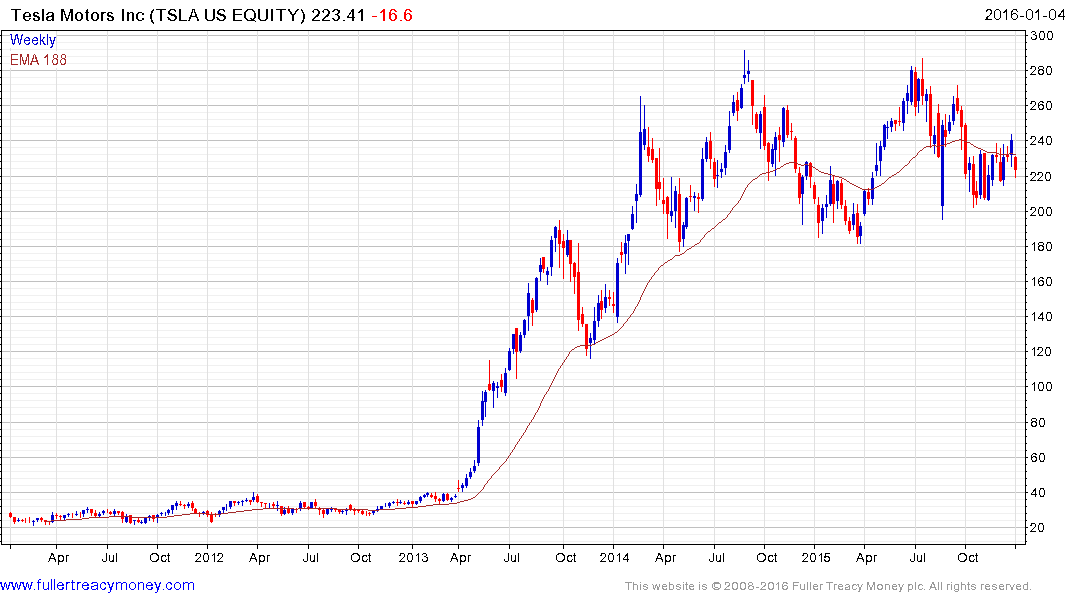Viewport: 1075px width, 600px height.
Task: Click the copyright Fuller Treacy Money notice
Action: pos(828,586)
